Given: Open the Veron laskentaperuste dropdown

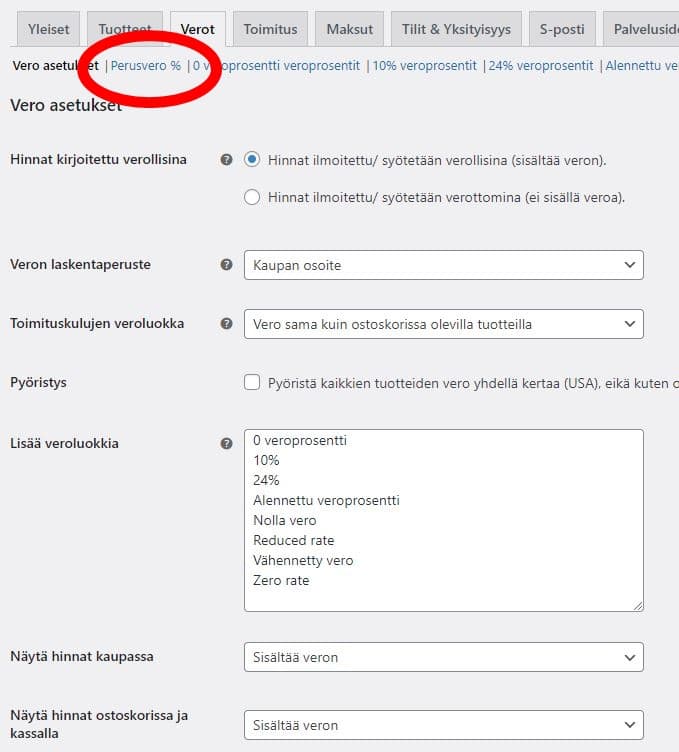Looking at the screenshot, I should point(443,265).
